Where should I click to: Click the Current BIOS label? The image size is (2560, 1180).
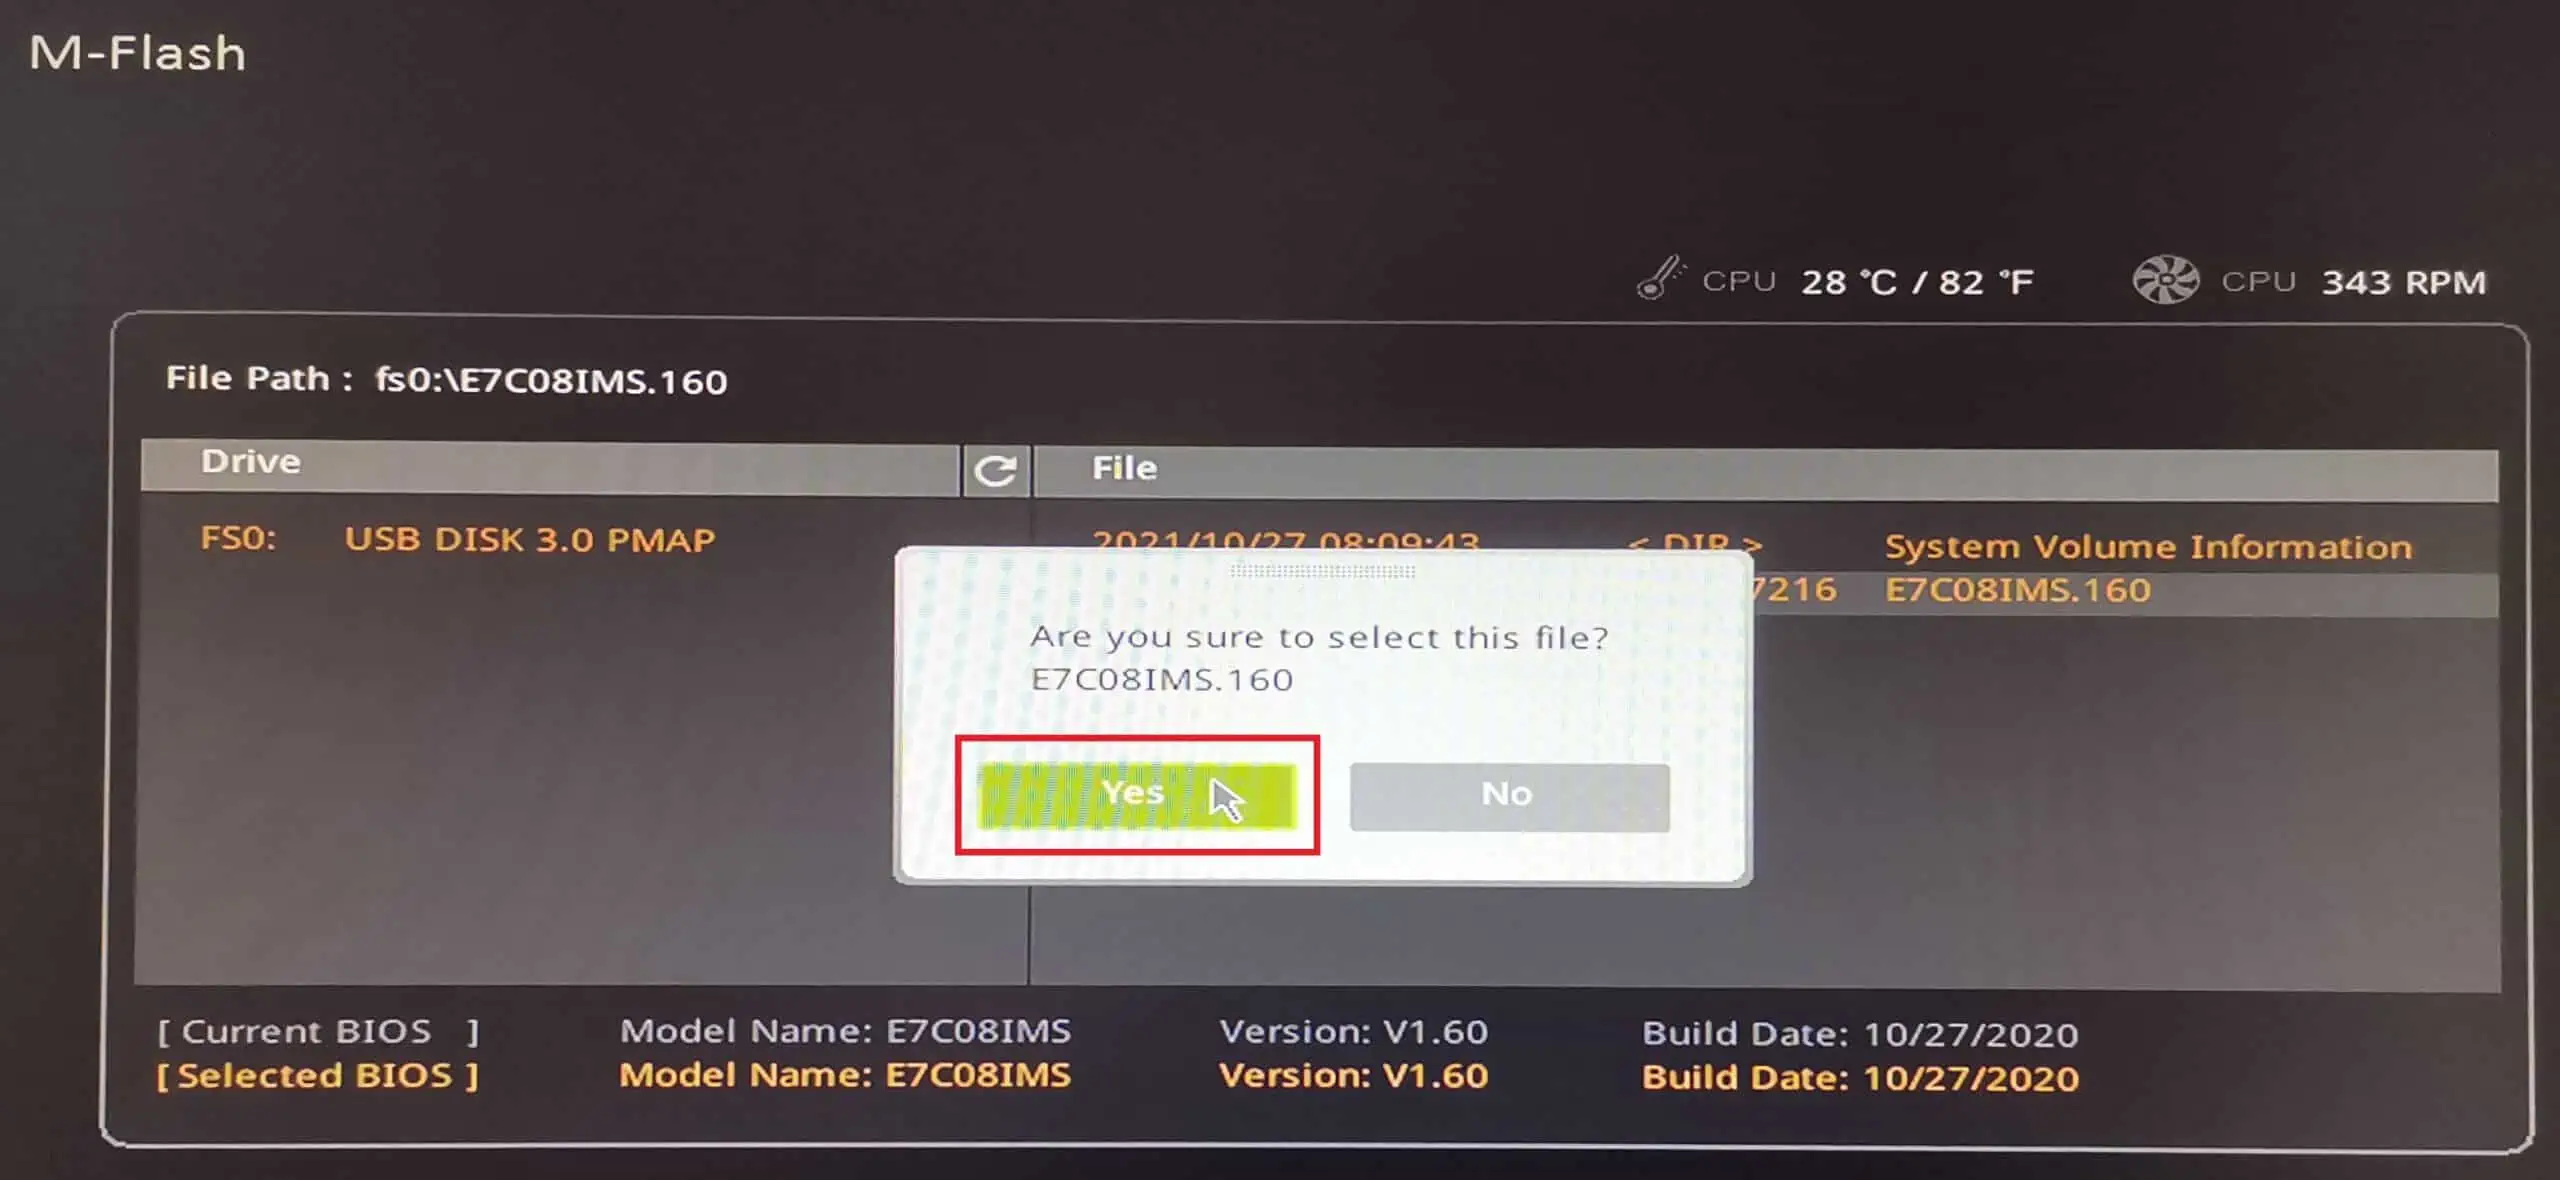click(x=318, y=1031)
